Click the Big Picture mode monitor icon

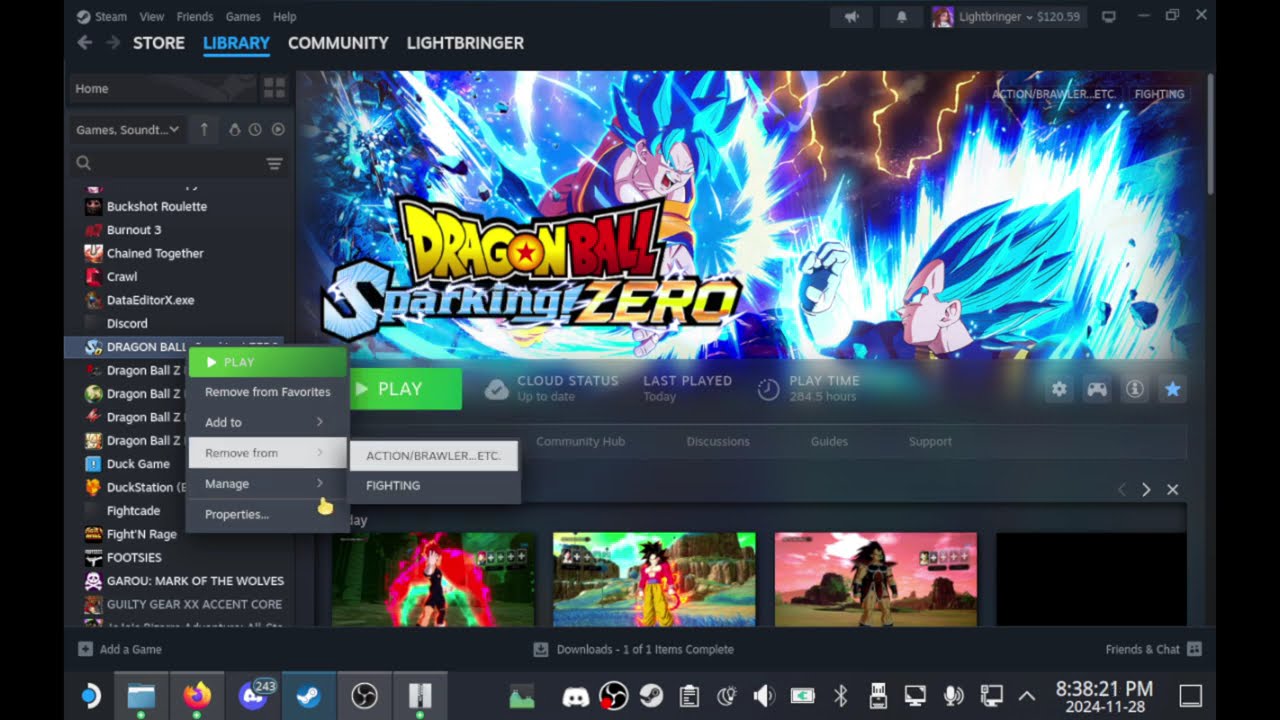pyautogui.click(x=1108, y=17)
